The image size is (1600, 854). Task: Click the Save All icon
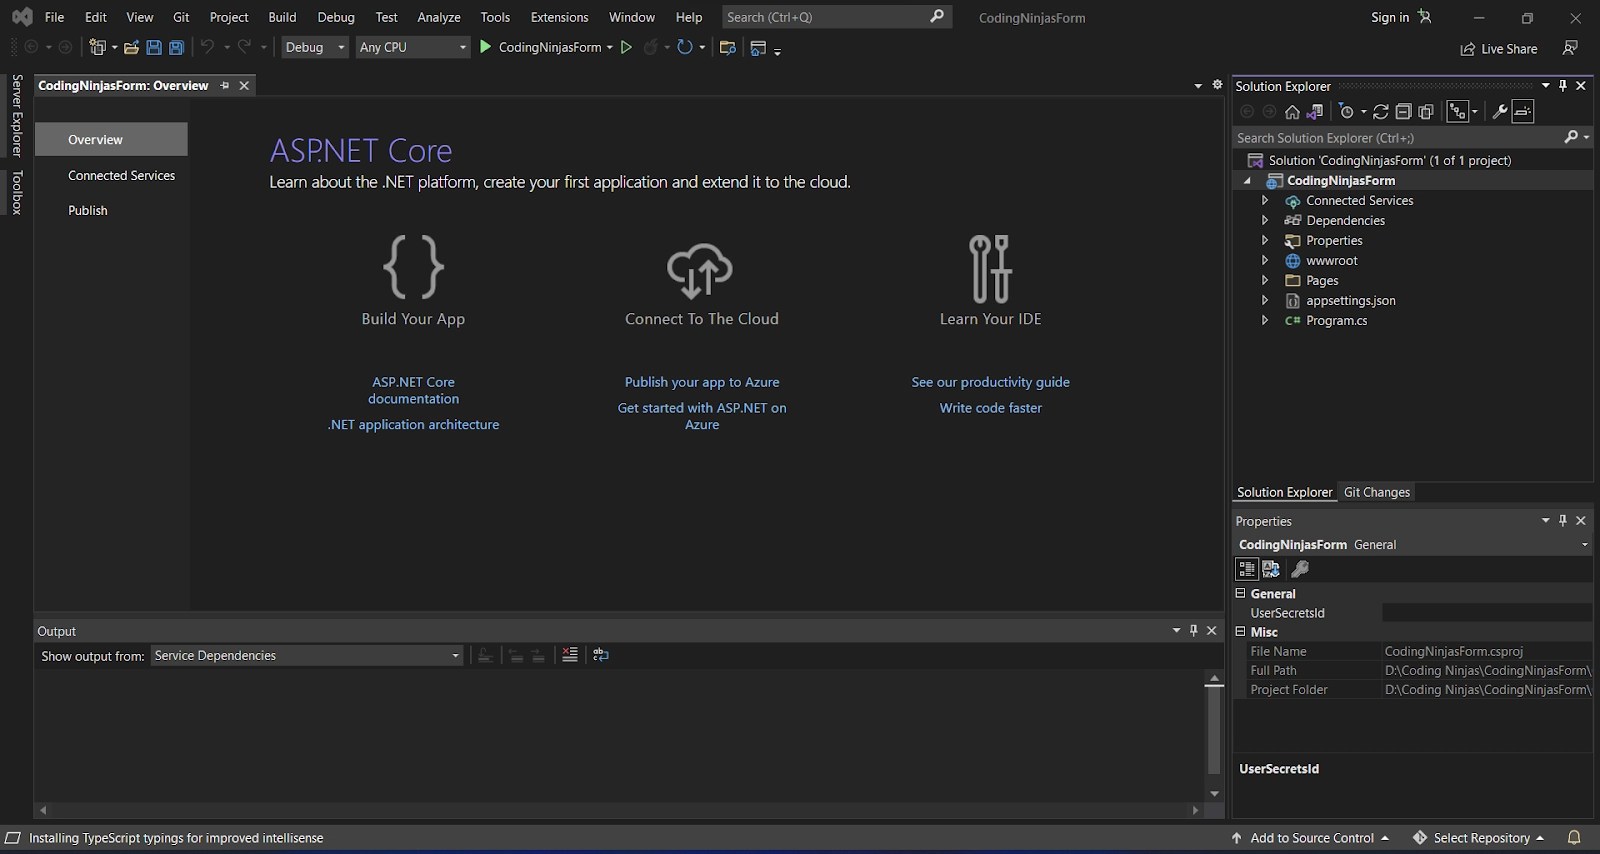pyautogui.click(x=176, y=47)
